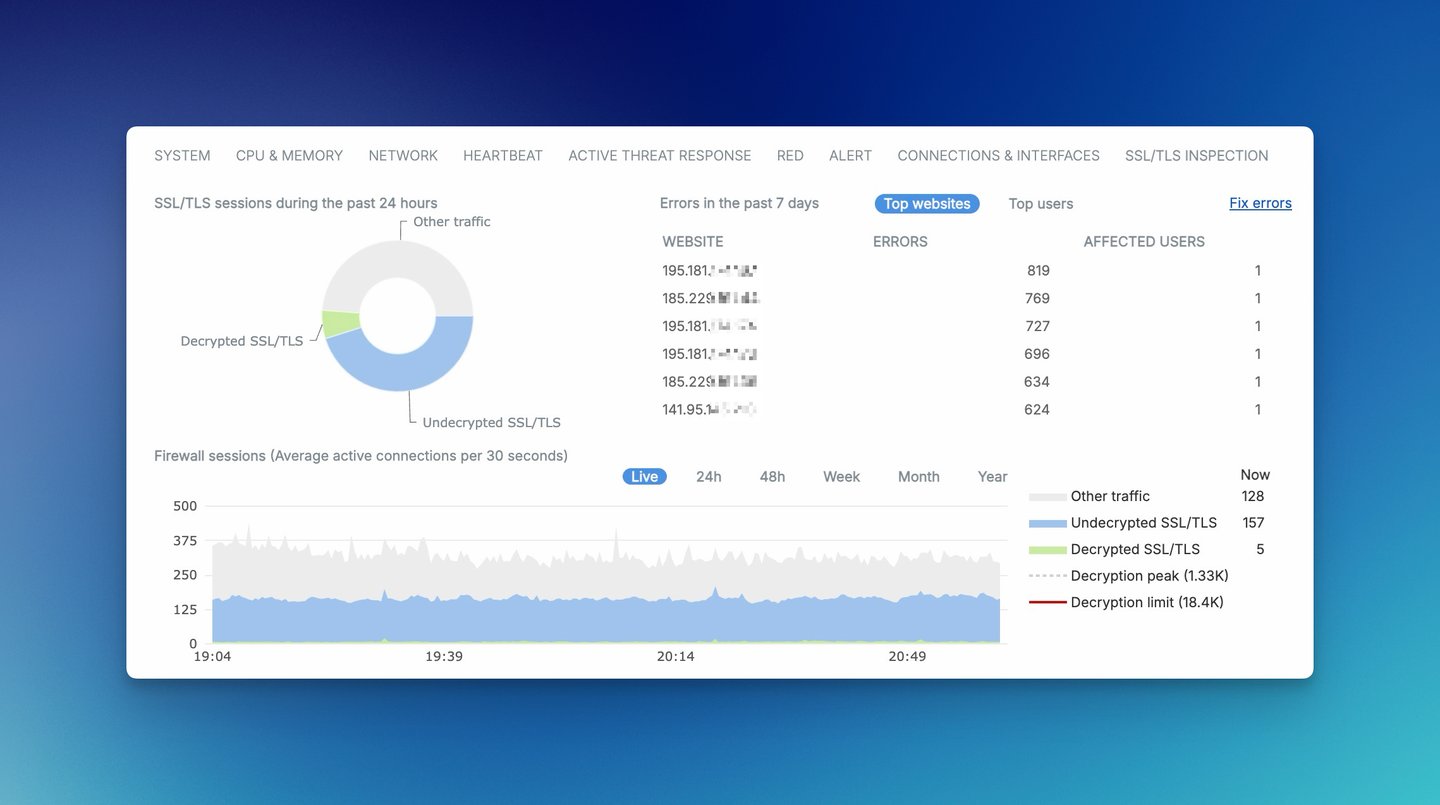Go to the HEARTBEAT tab
The width and height of the screenshot is (1440, 805).
click(503, 156)
